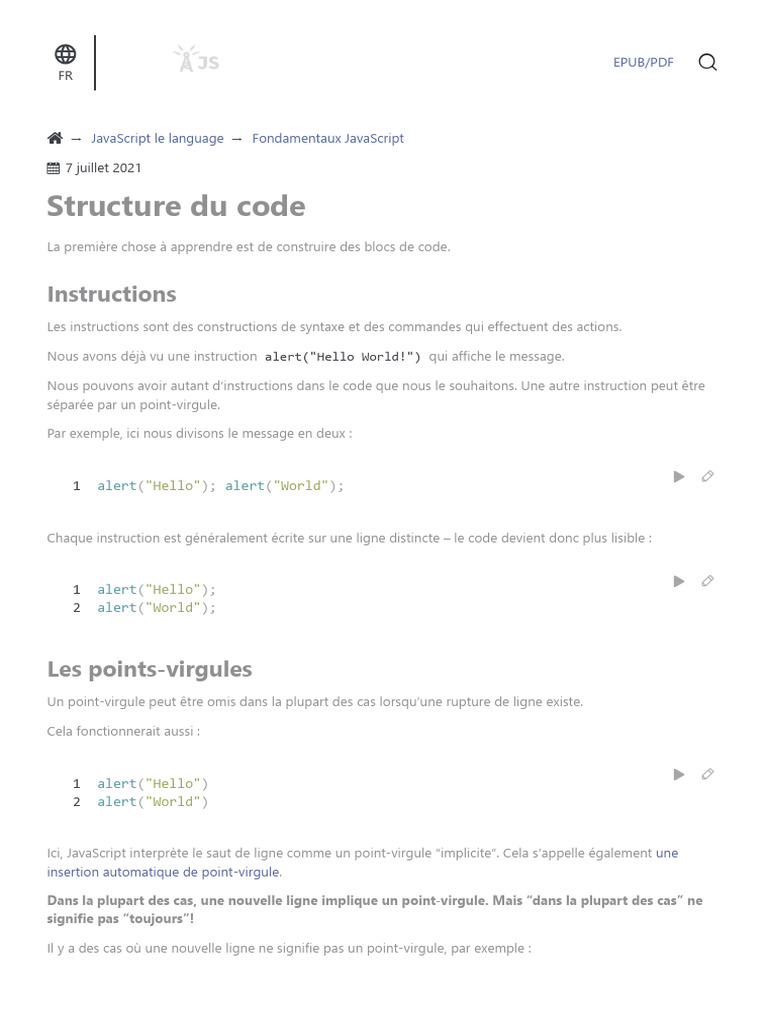Screen dimensions: 768x1024
Task: Click the JS site logo
Action: 196,61
